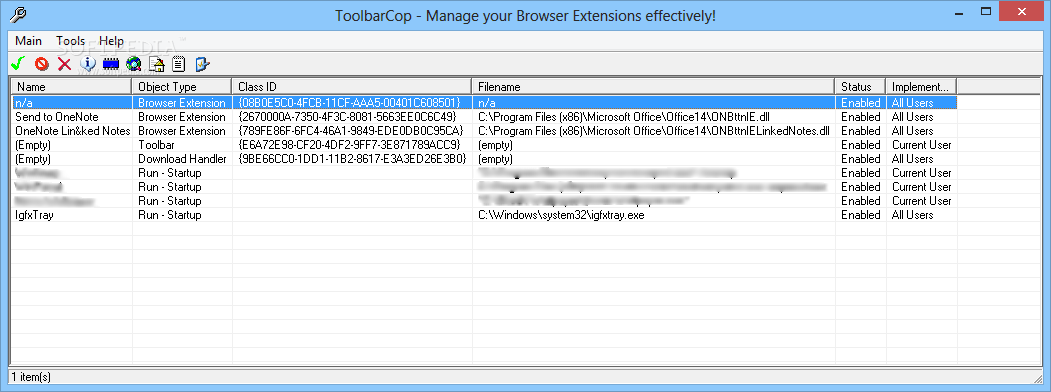Click the ONBttnIELinkedNotes.dll file path

click(x=654, y=131)
